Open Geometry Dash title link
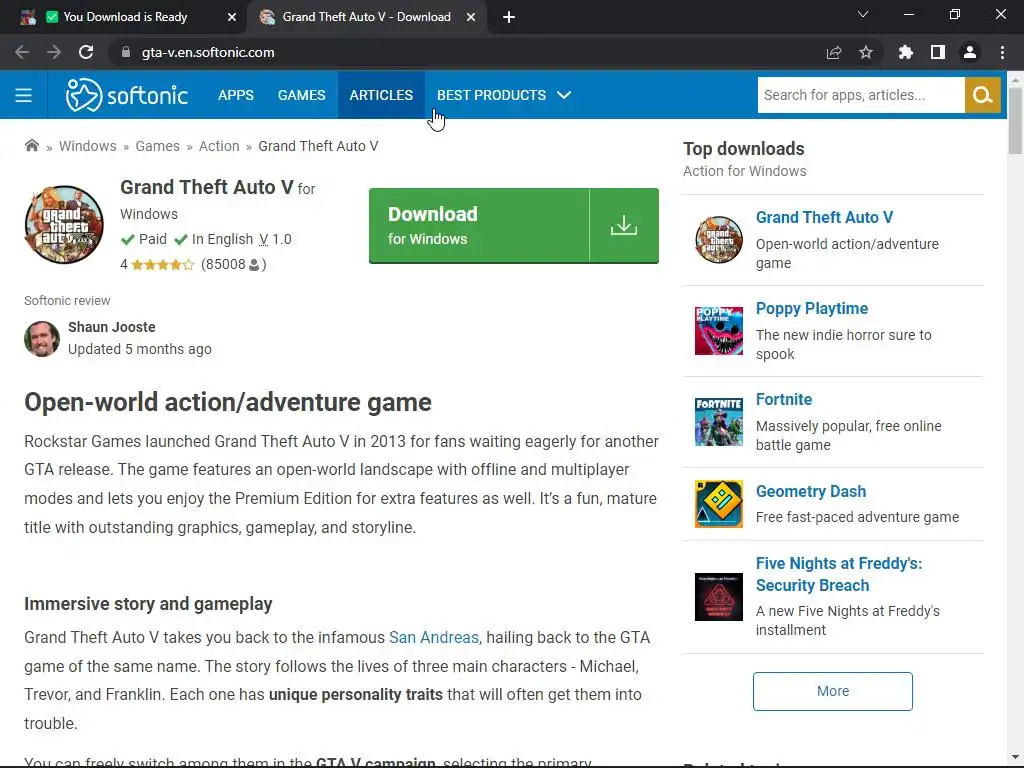Viewport: 1024px width, 768px height. tap(810, 491)
